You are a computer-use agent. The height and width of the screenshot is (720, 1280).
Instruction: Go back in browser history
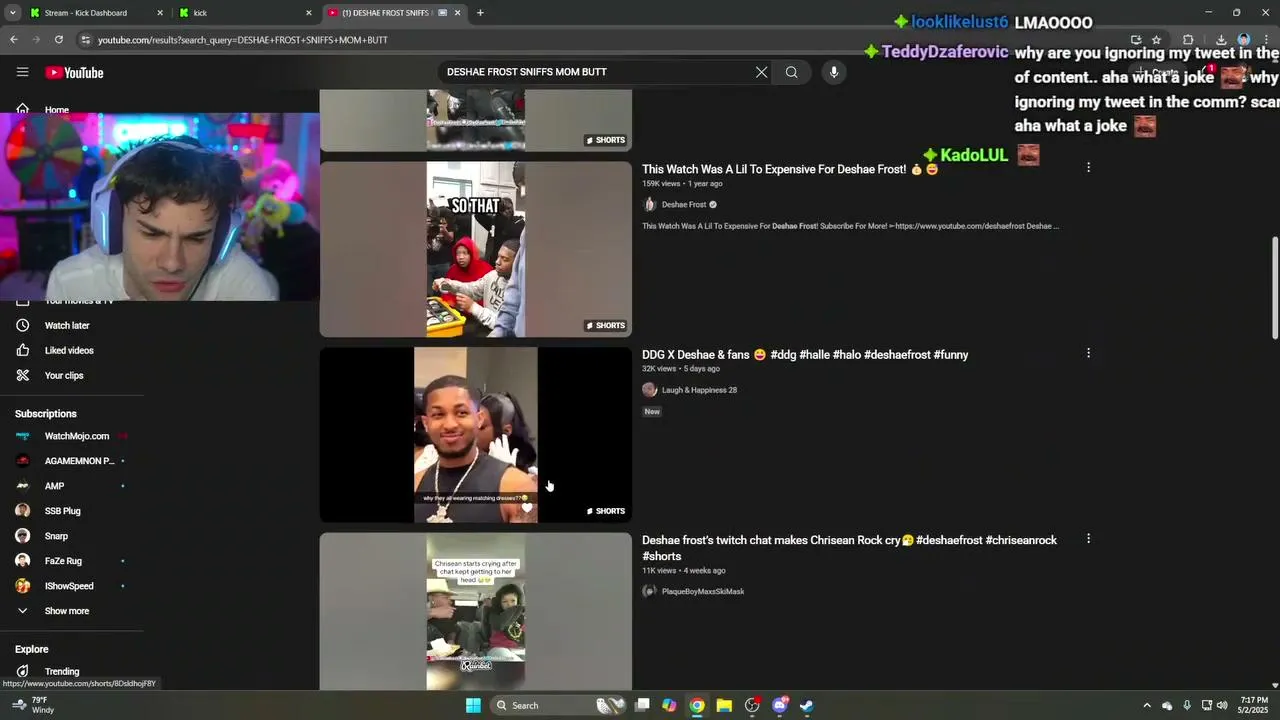(x=14, y=39)
